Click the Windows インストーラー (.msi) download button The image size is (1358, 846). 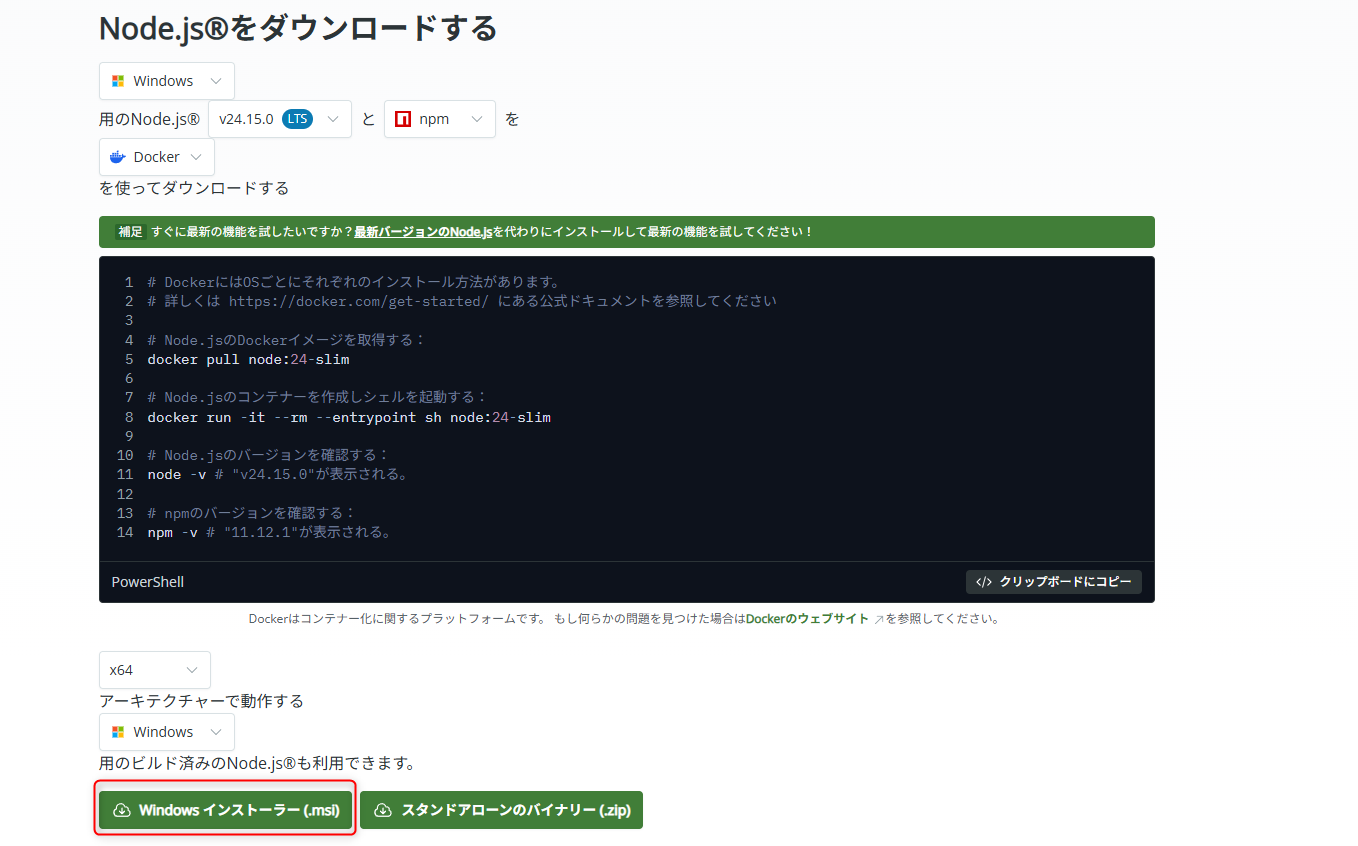[226, 810]
